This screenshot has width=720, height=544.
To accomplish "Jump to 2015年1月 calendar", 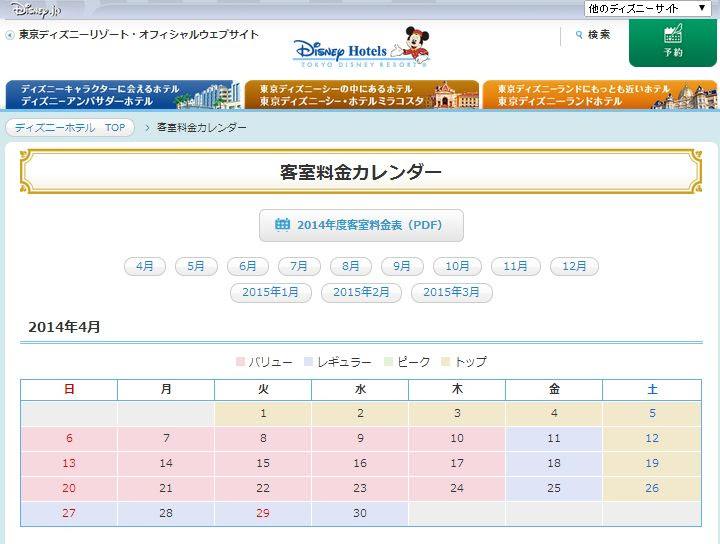I will pos(270,292).
